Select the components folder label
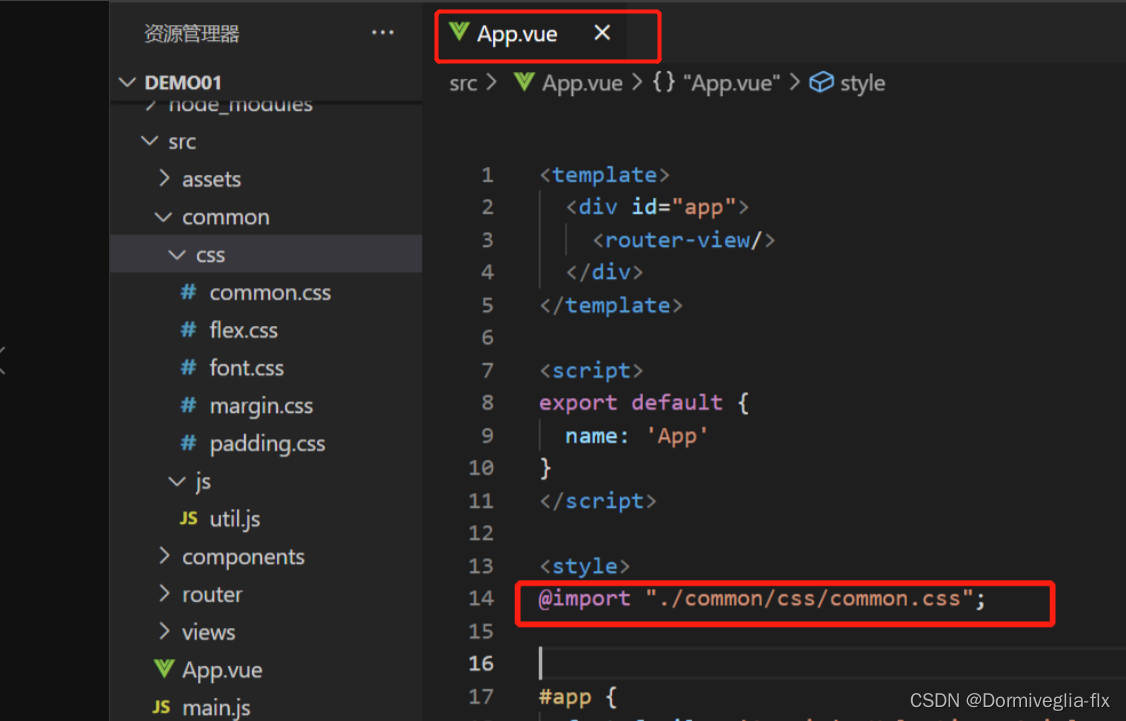 [243, 557]
